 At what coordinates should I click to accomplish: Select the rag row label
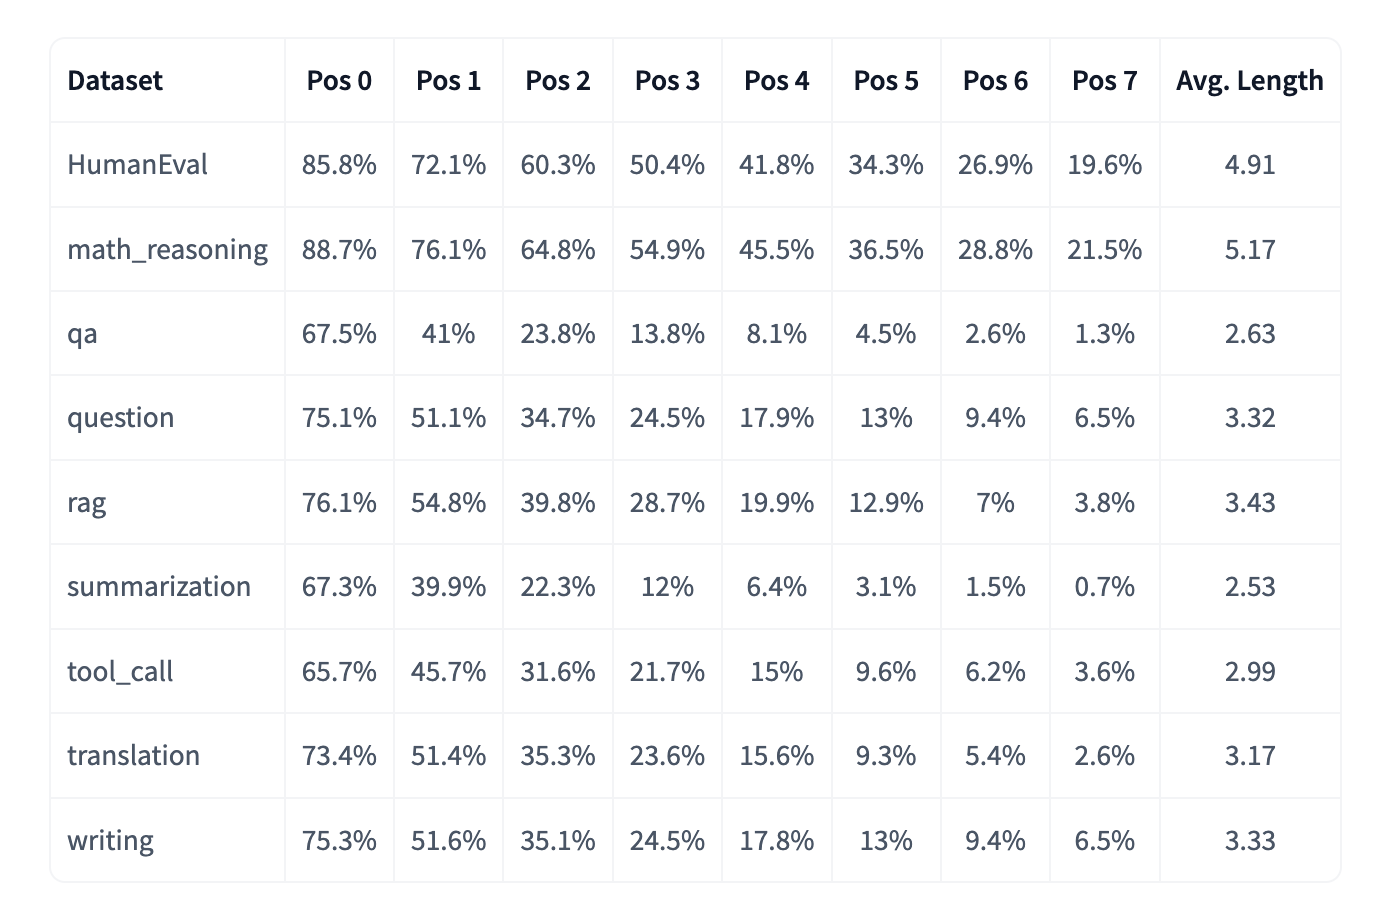tap(86, 503)
